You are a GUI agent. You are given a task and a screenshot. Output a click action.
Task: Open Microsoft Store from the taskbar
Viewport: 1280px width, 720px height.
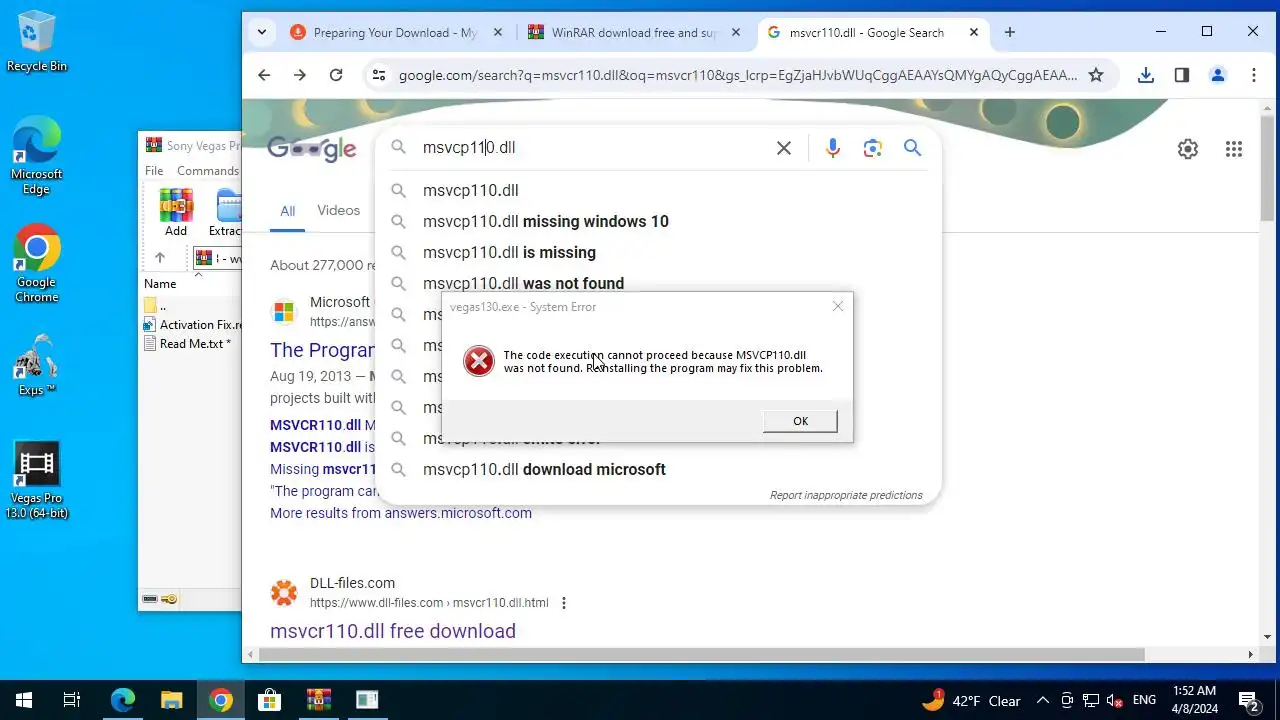point(269,700)
